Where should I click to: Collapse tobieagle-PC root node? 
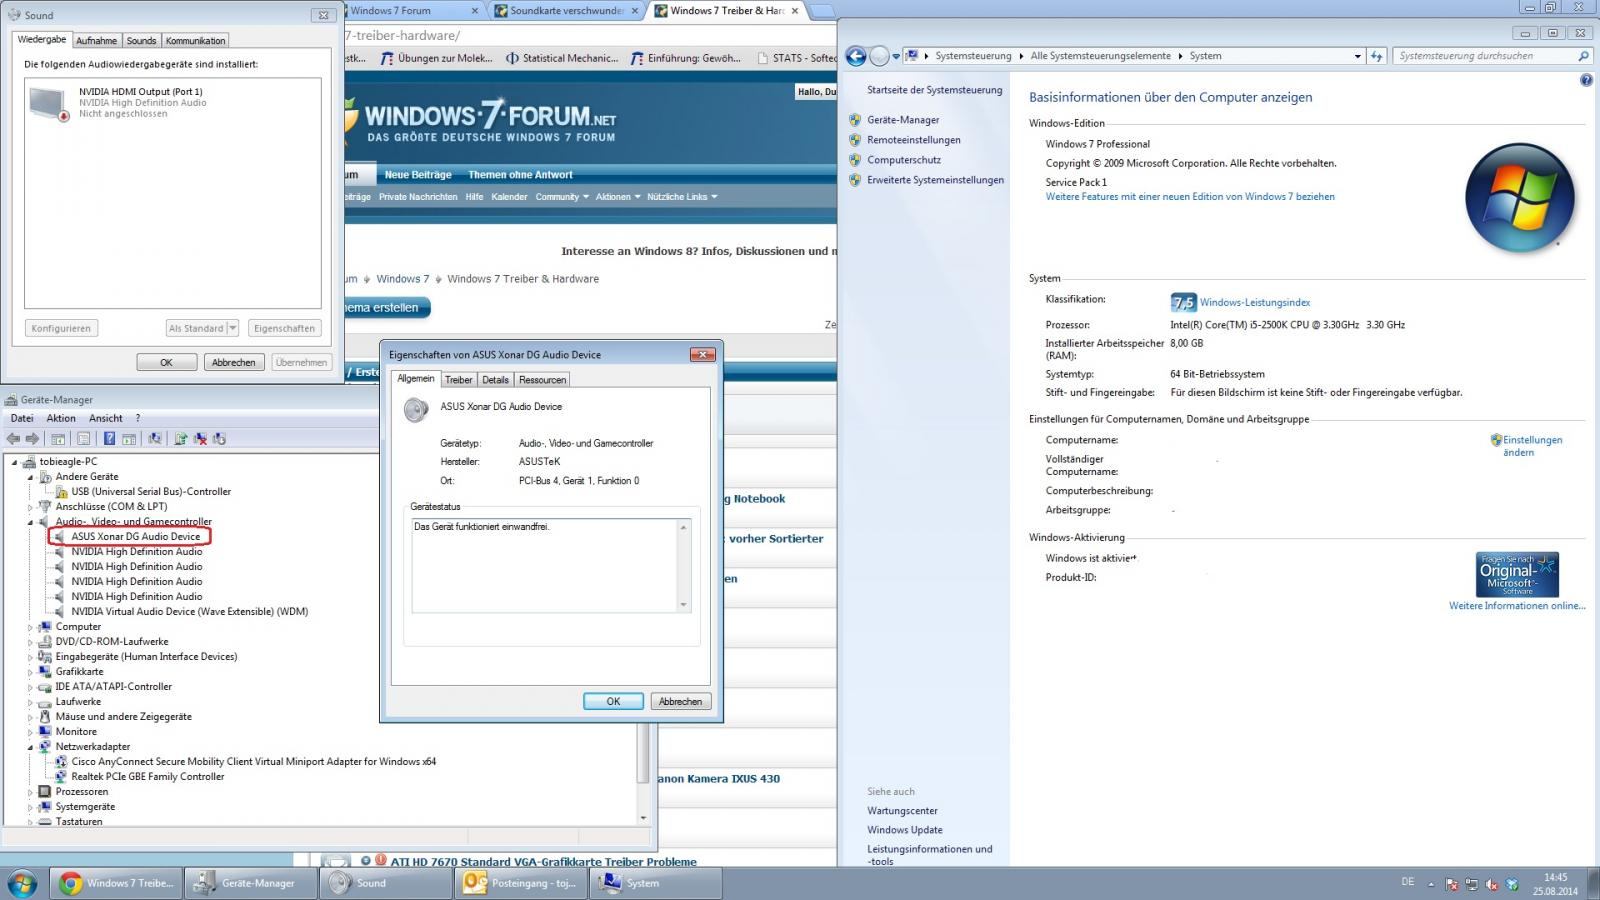15,462
